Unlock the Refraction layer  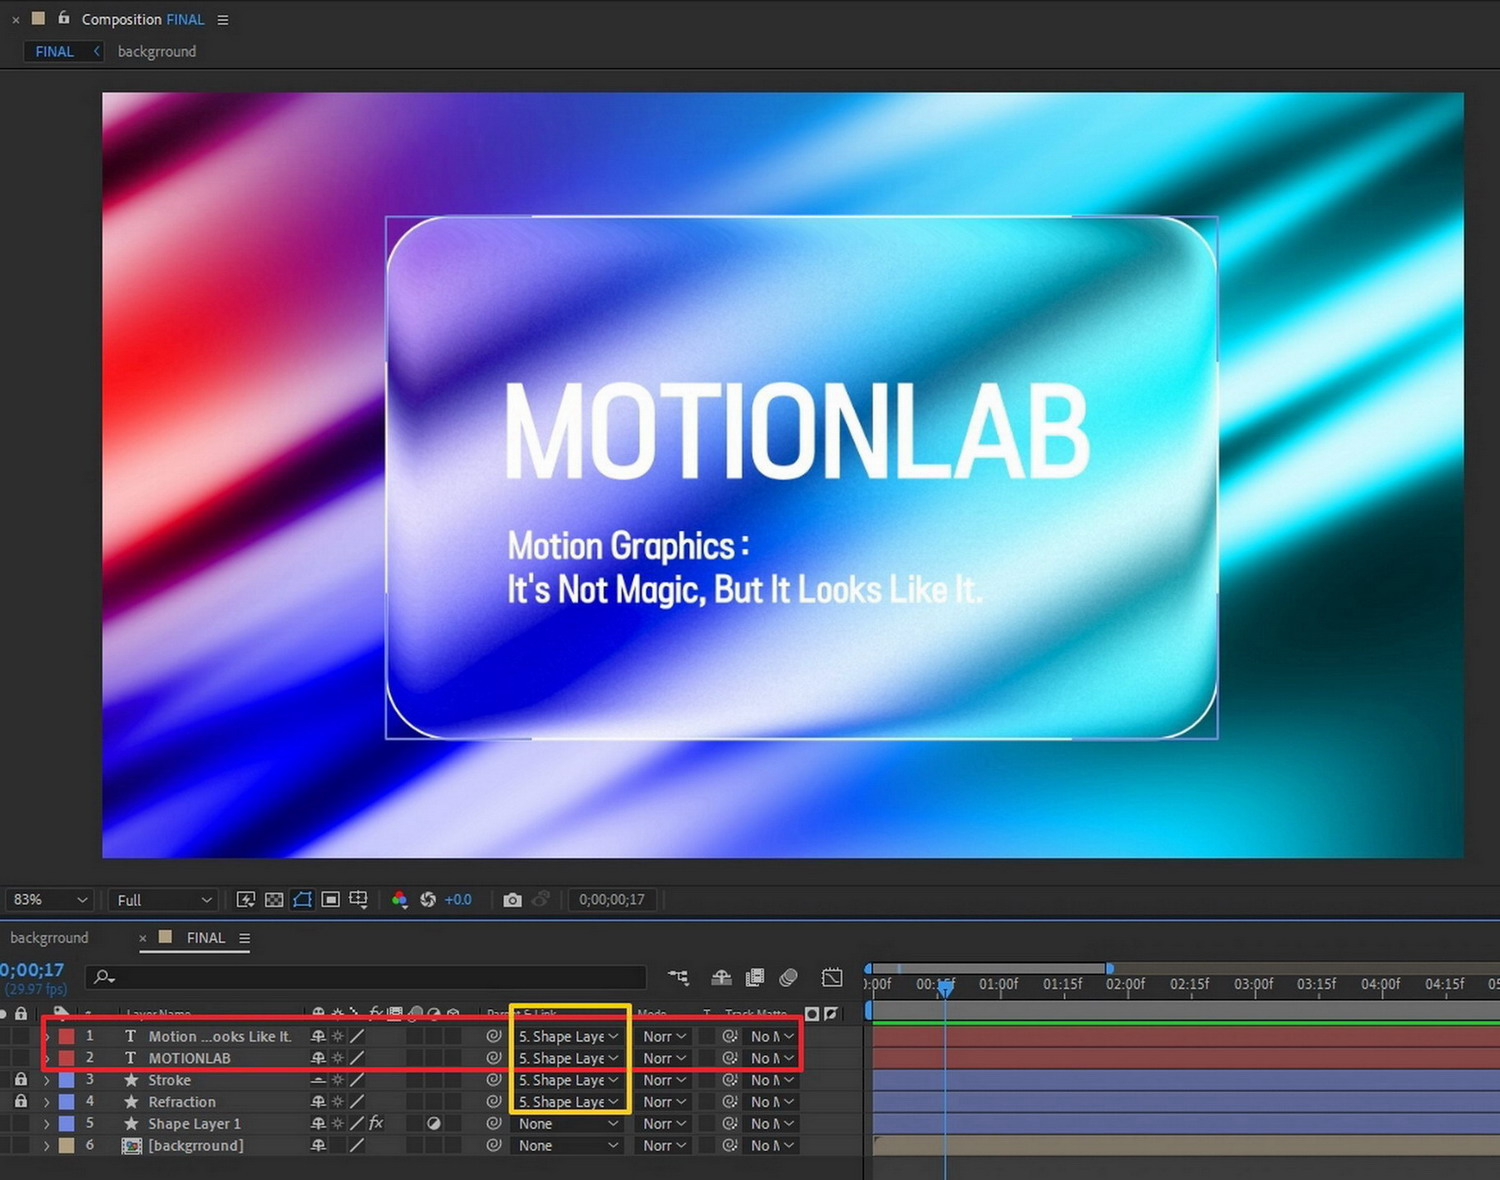[x=21, y=1102]
